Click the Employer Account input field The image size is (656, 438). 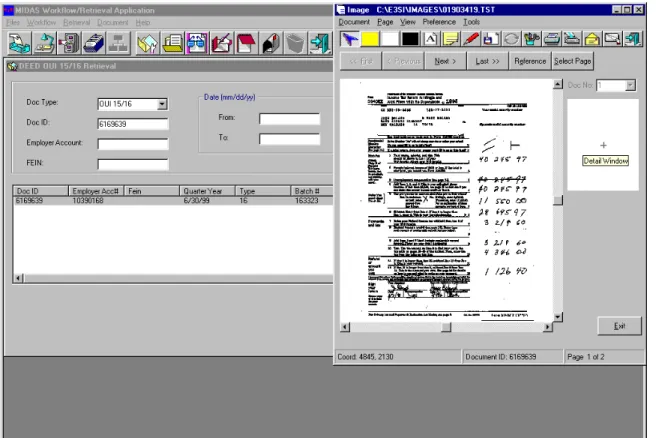click(x=133, y=144)
